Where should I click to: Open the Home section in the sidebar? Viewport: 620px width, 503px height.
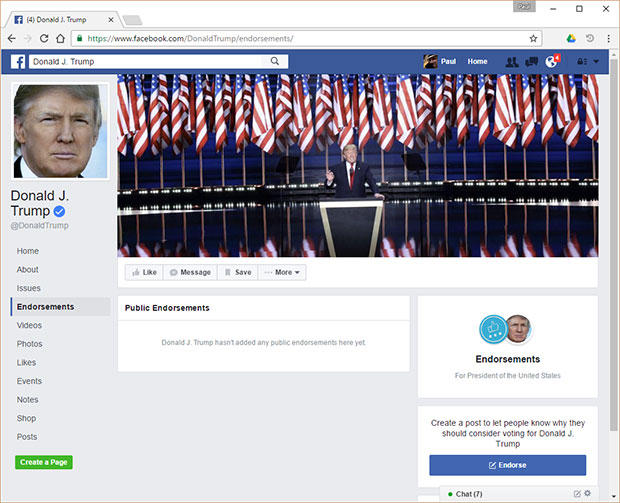click(x=28, y=251)
